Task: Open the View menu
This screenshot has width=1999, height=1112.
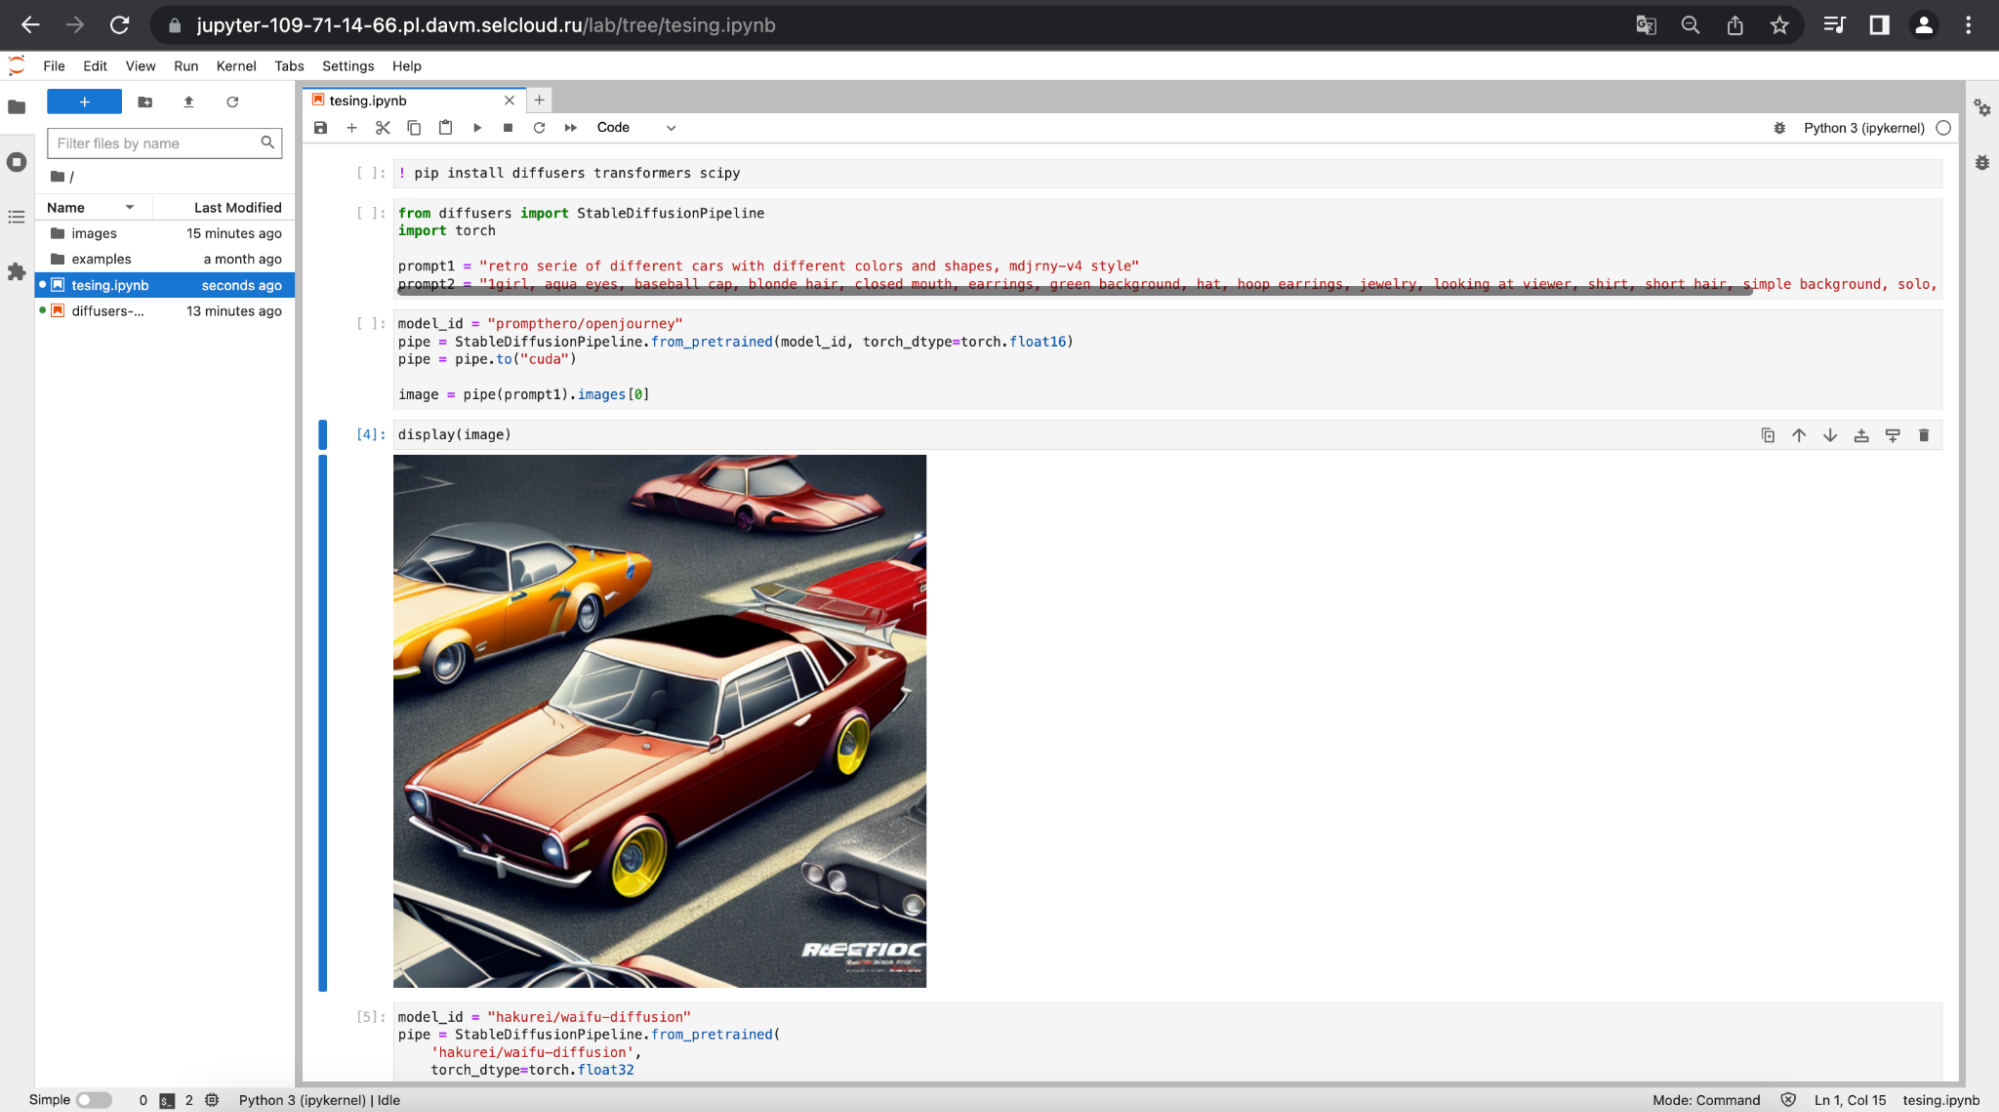Action: (x=140, y=66)
